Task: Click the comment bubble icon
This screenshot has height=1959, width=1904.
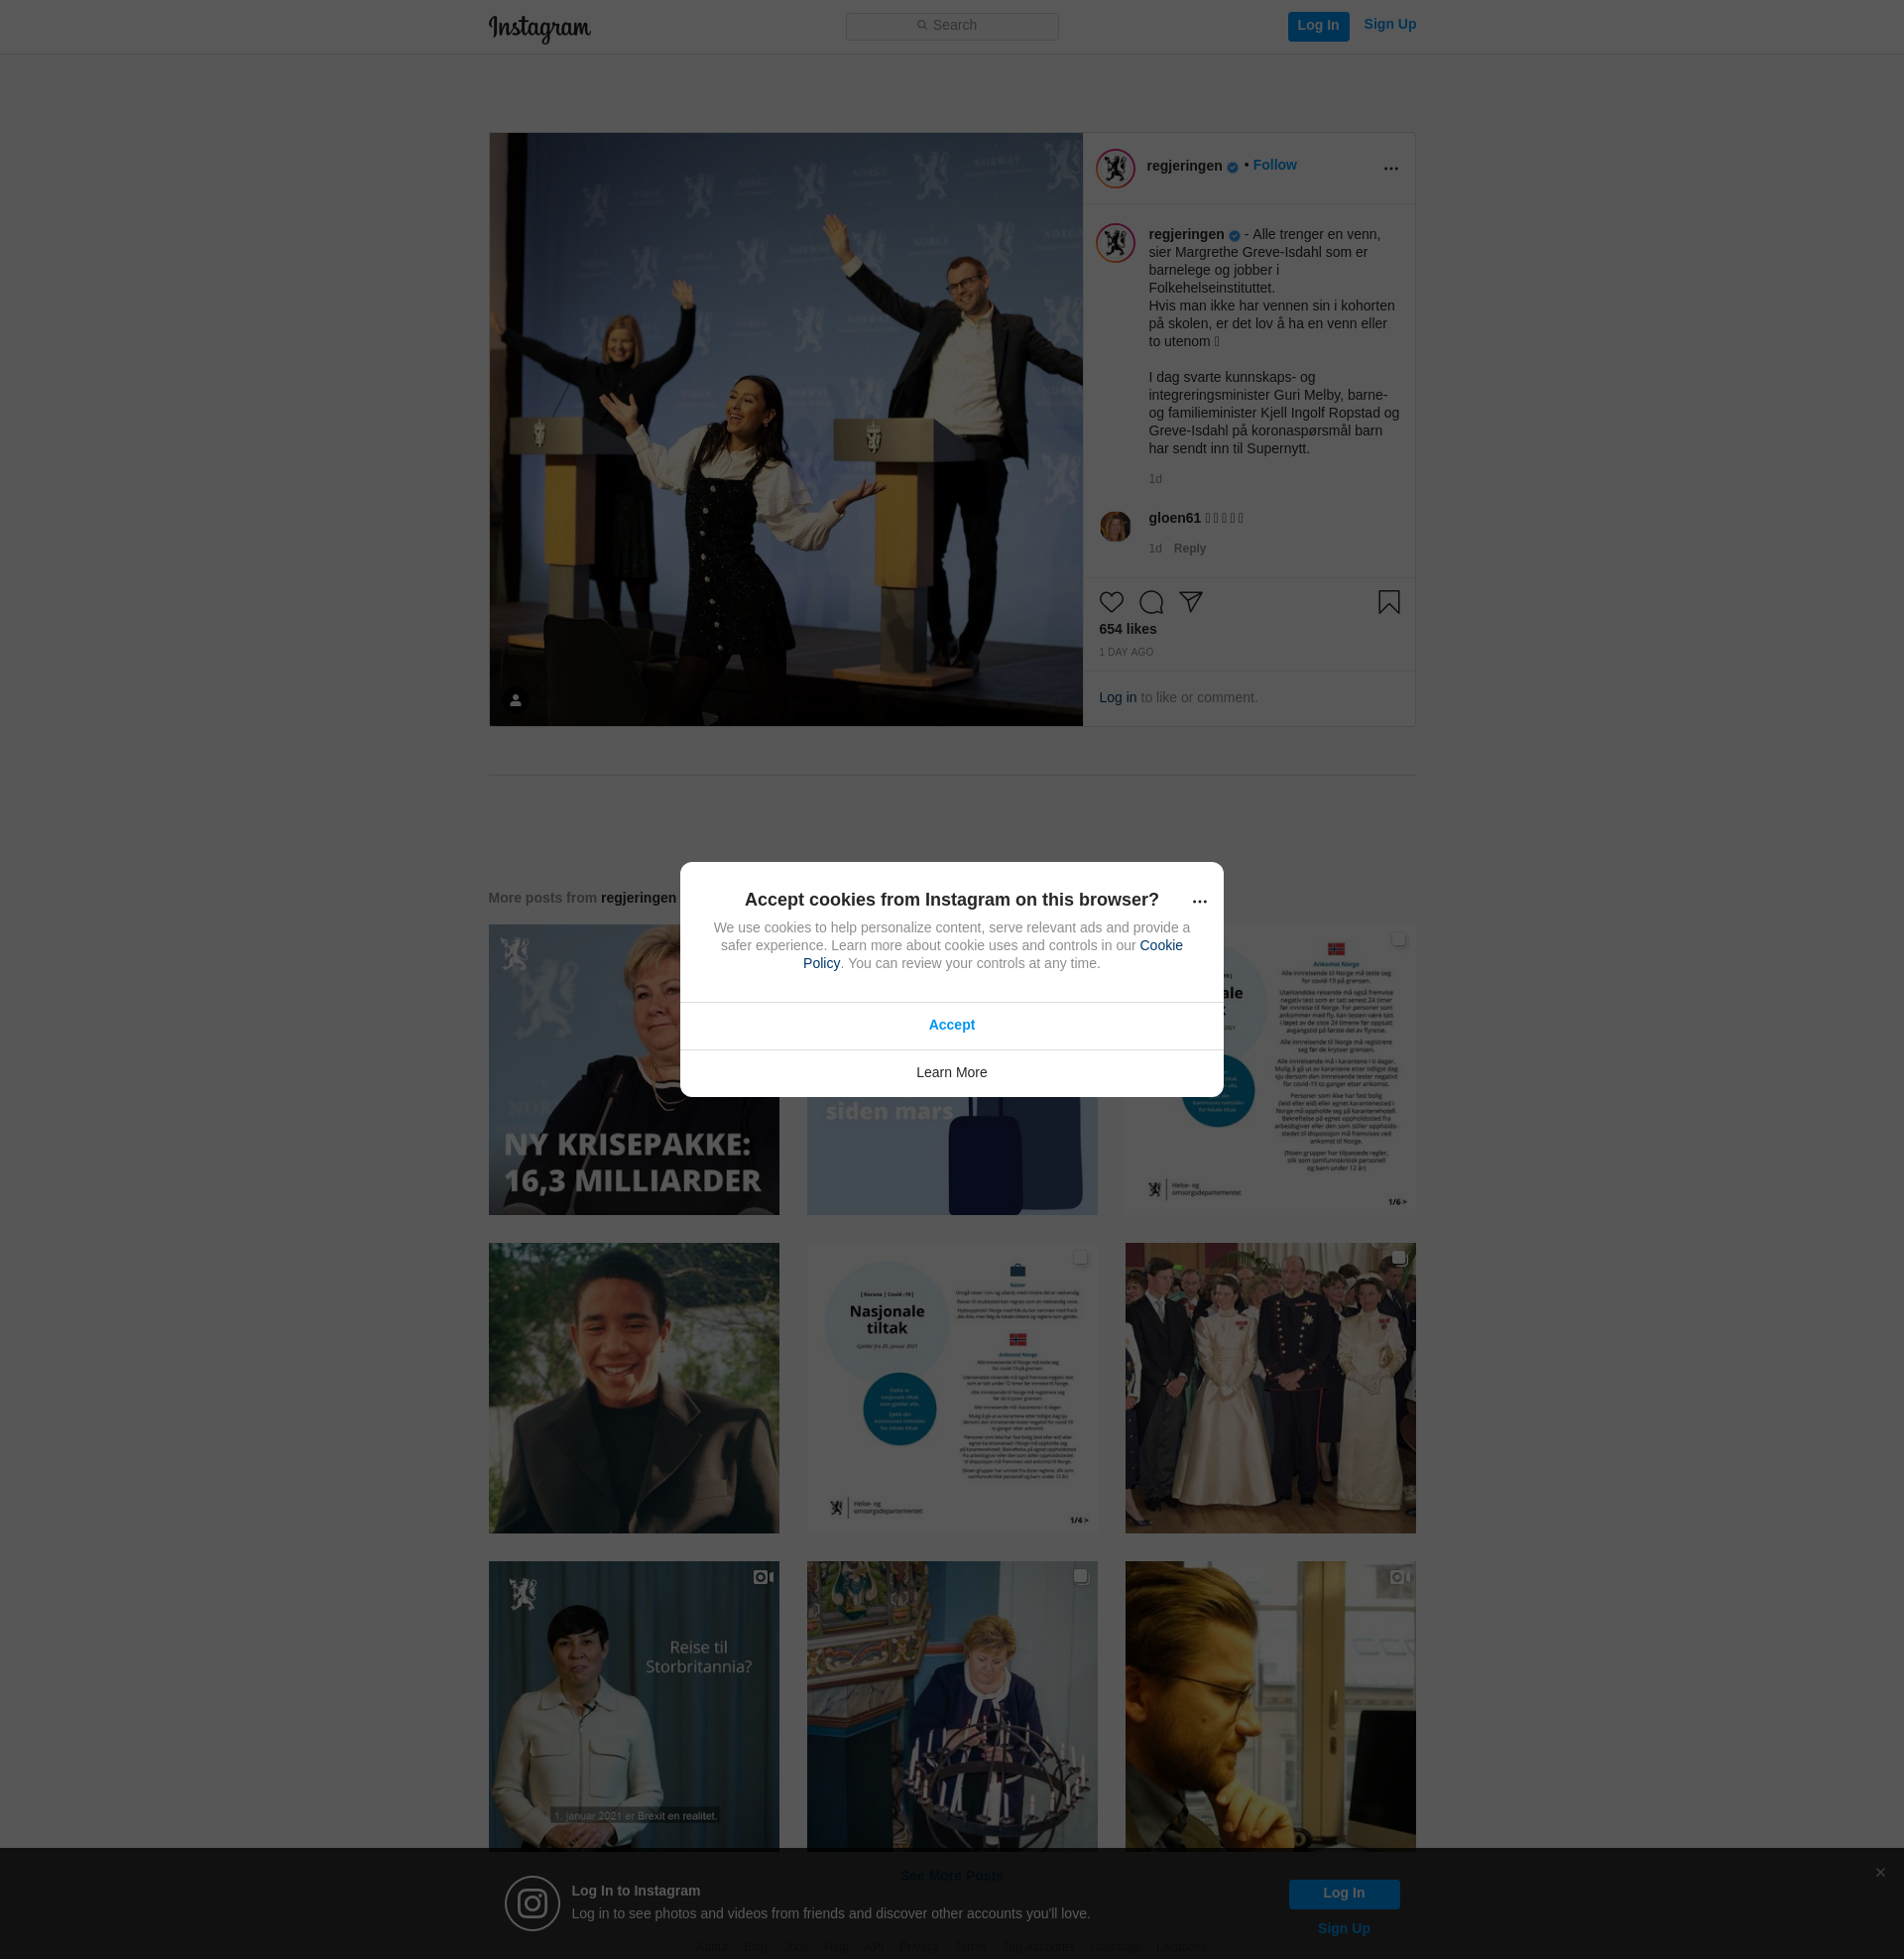Action: tap(1151, 602)
